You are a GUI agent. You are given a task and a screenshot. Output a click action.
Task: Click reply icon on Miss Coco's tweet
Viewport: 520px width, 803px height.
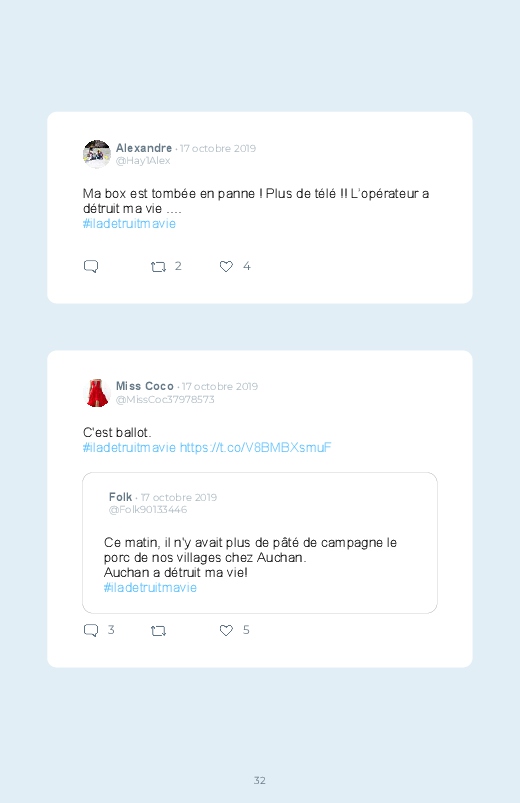point(91,630)
